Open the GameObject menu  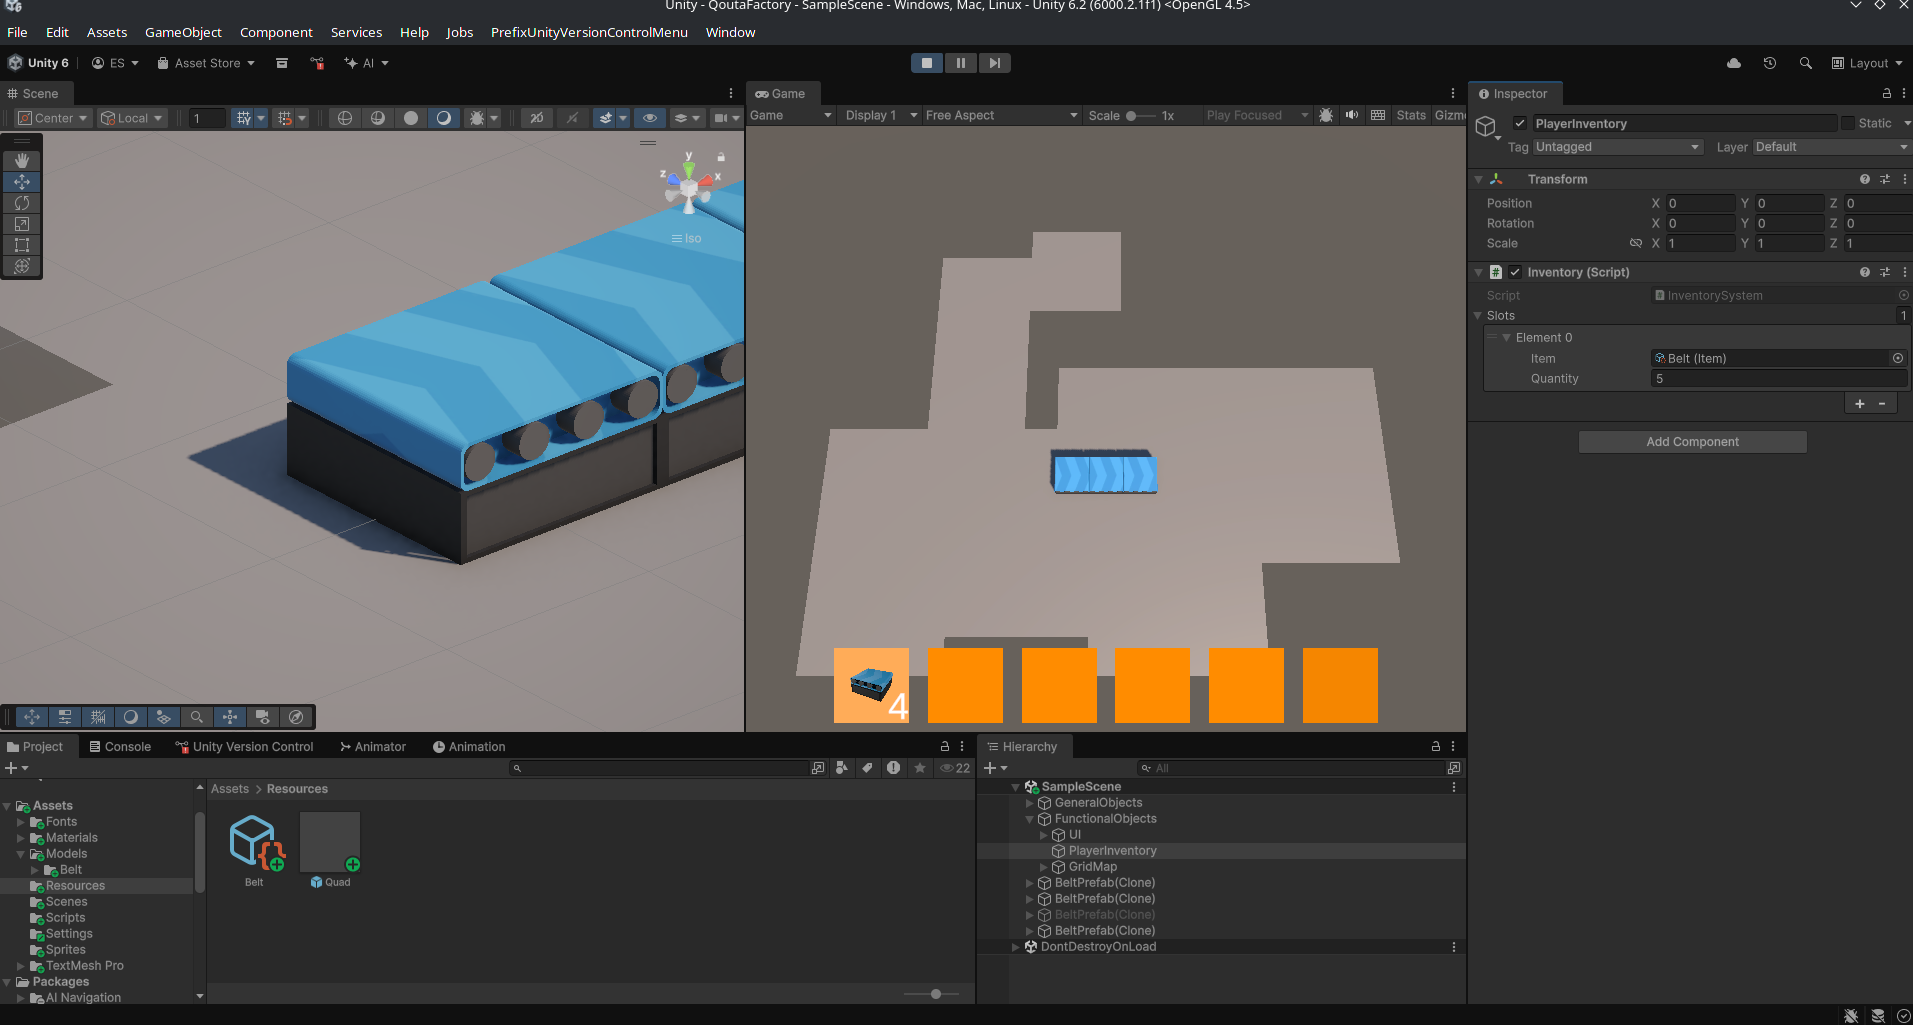[x=183, y=32]
